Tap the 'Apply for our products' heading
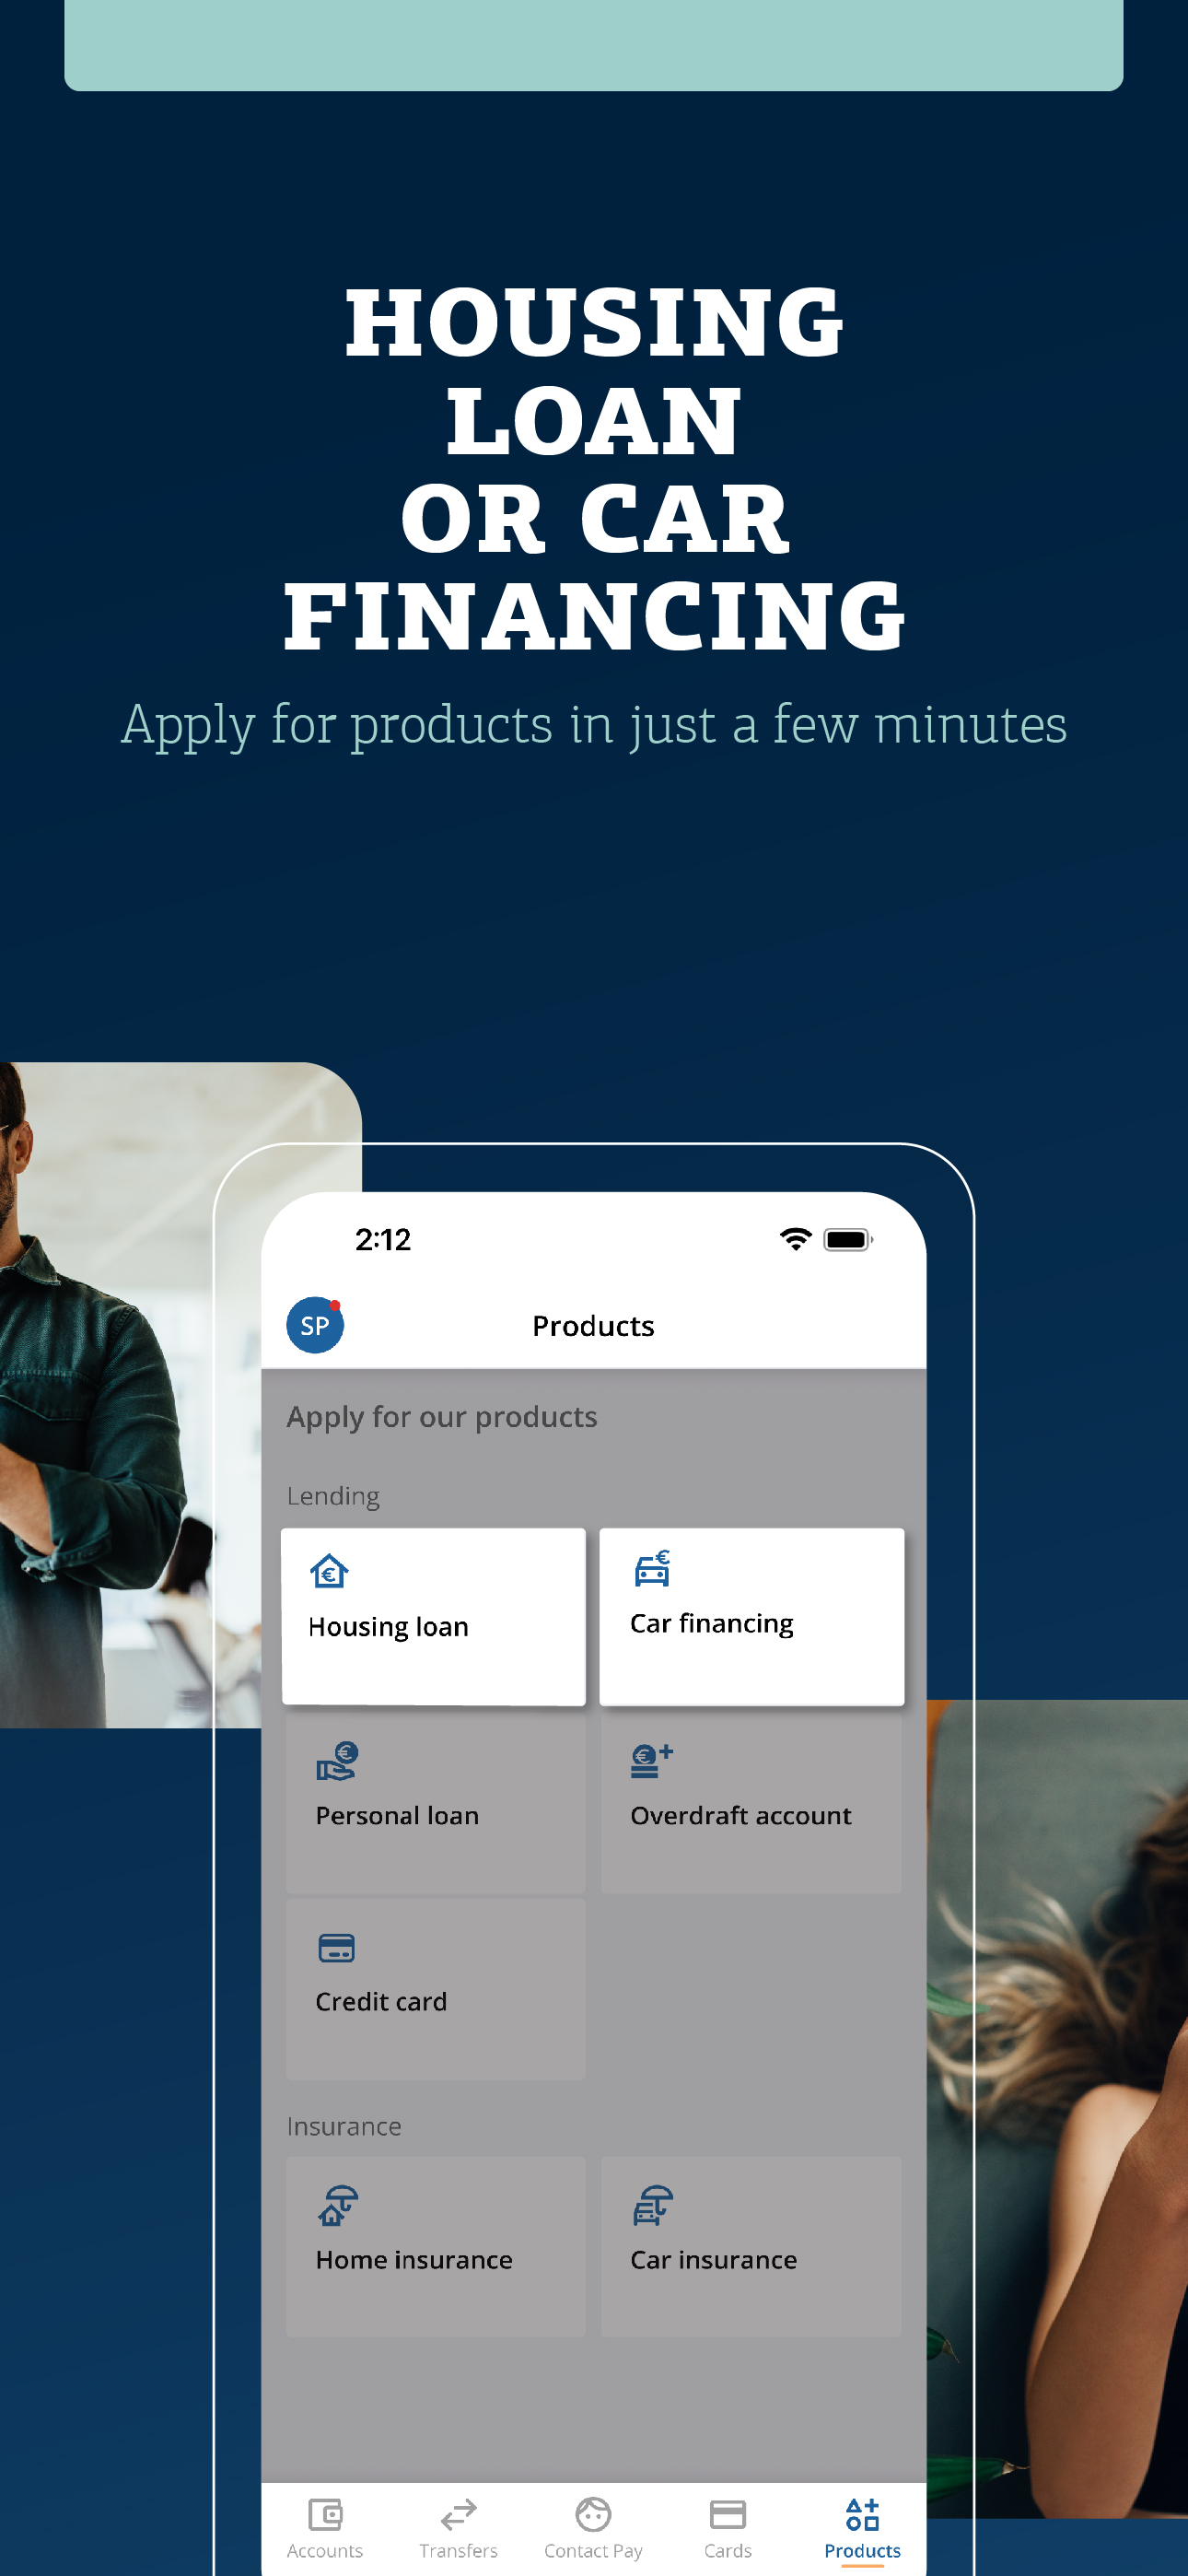1188x2576 pixels. pos(442,1417)
